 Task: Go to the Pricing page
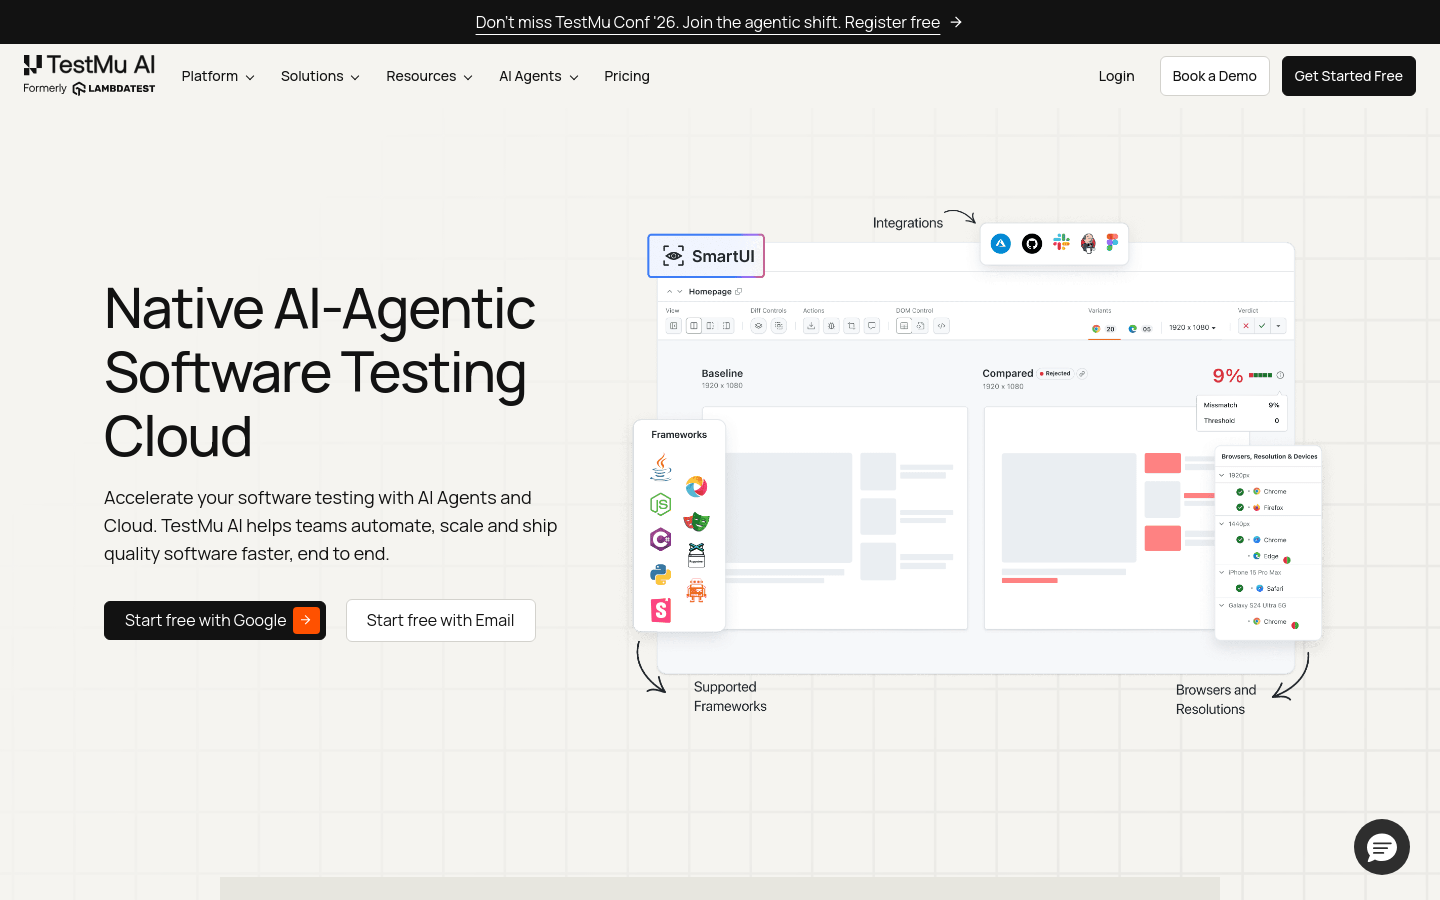627,76
